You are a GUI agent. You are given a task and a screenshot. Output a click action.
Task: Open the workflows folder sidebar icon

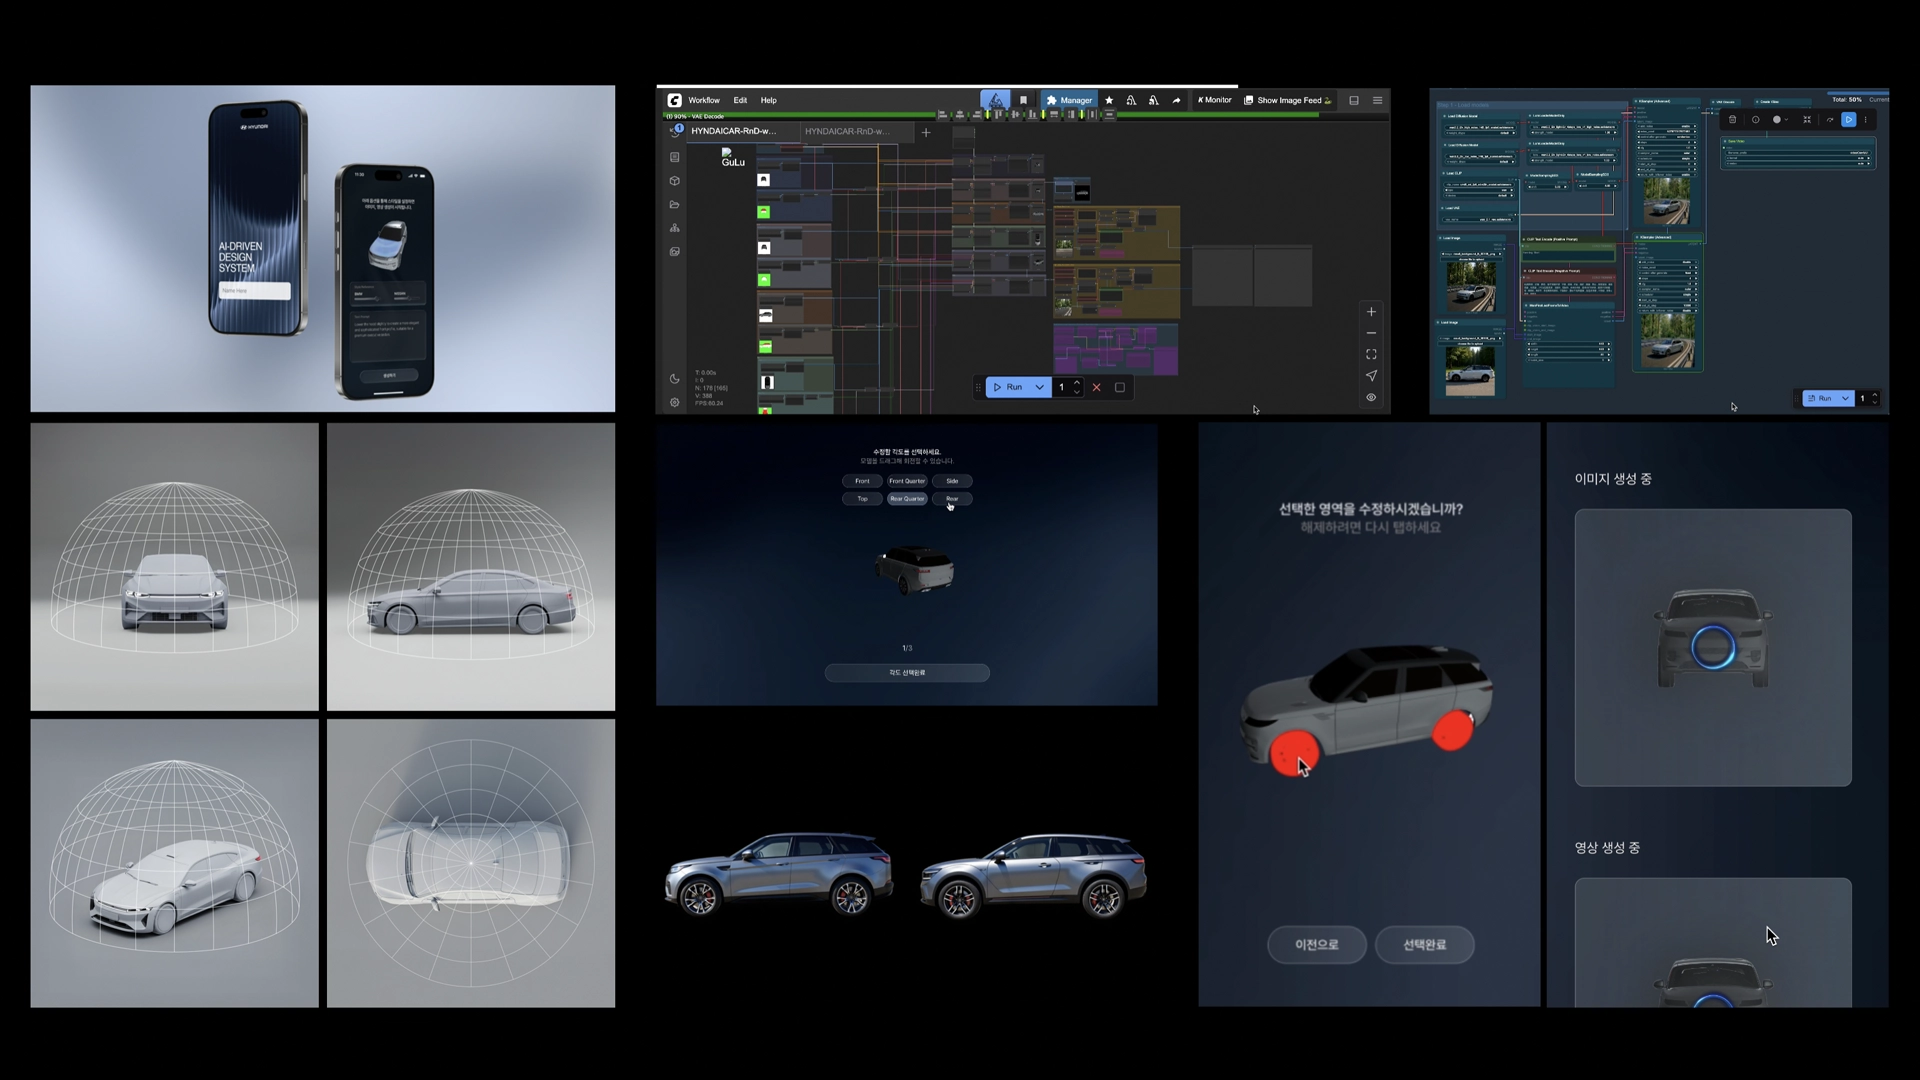click(675, 204)
